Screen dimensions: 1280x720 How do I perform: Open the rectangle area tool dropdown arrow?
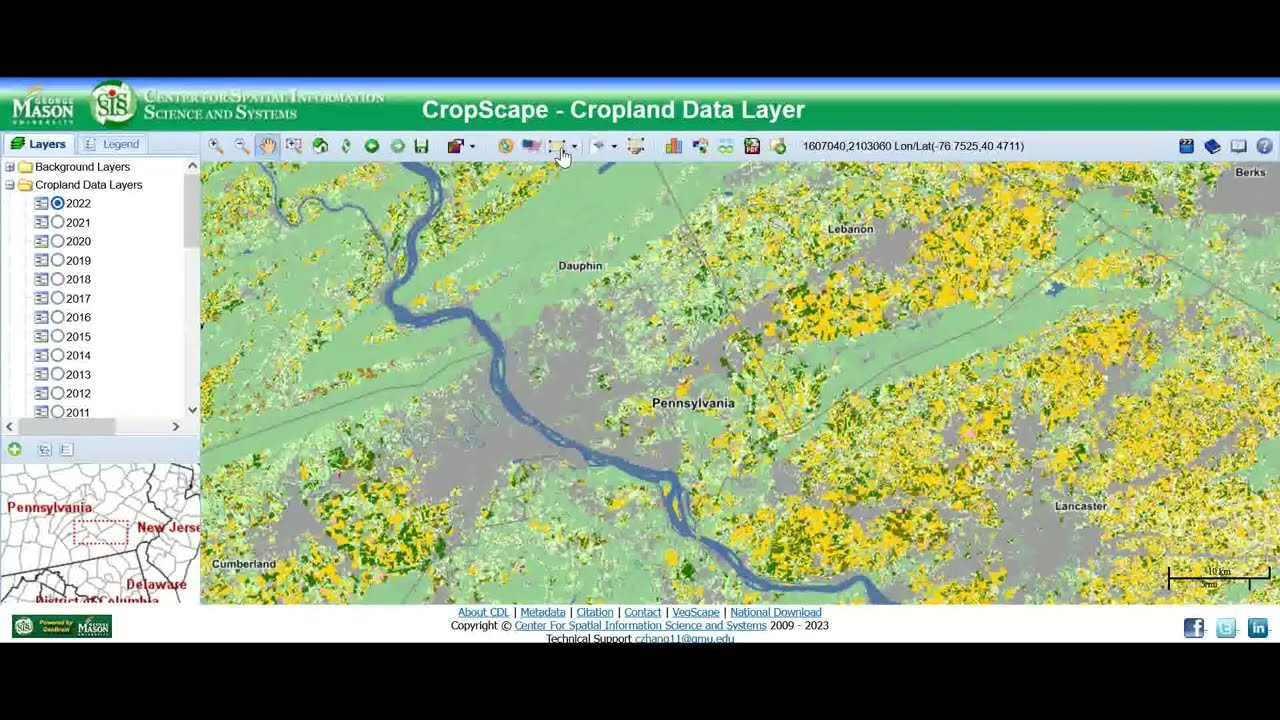coord(574,147)
